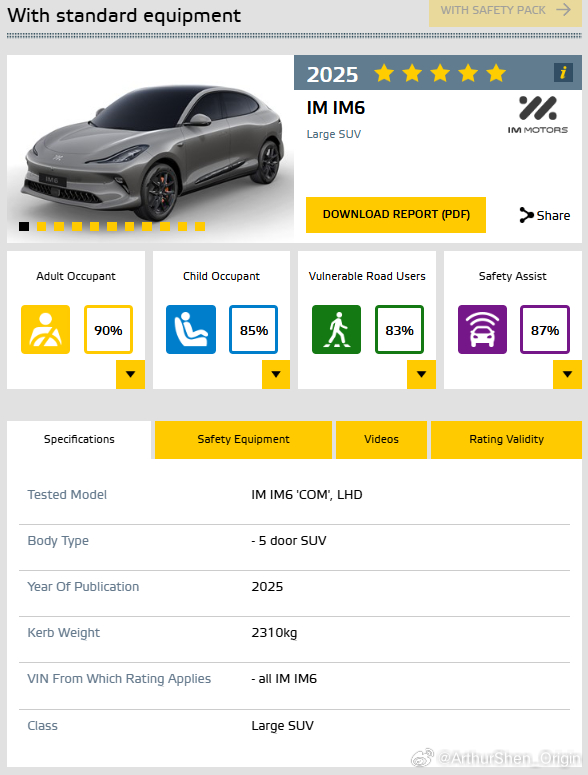Expand the Vulnerable Road Users details arrow
The height and width of the screenshot is (775, 588).
pyautogui.click(x=421, y=374)
